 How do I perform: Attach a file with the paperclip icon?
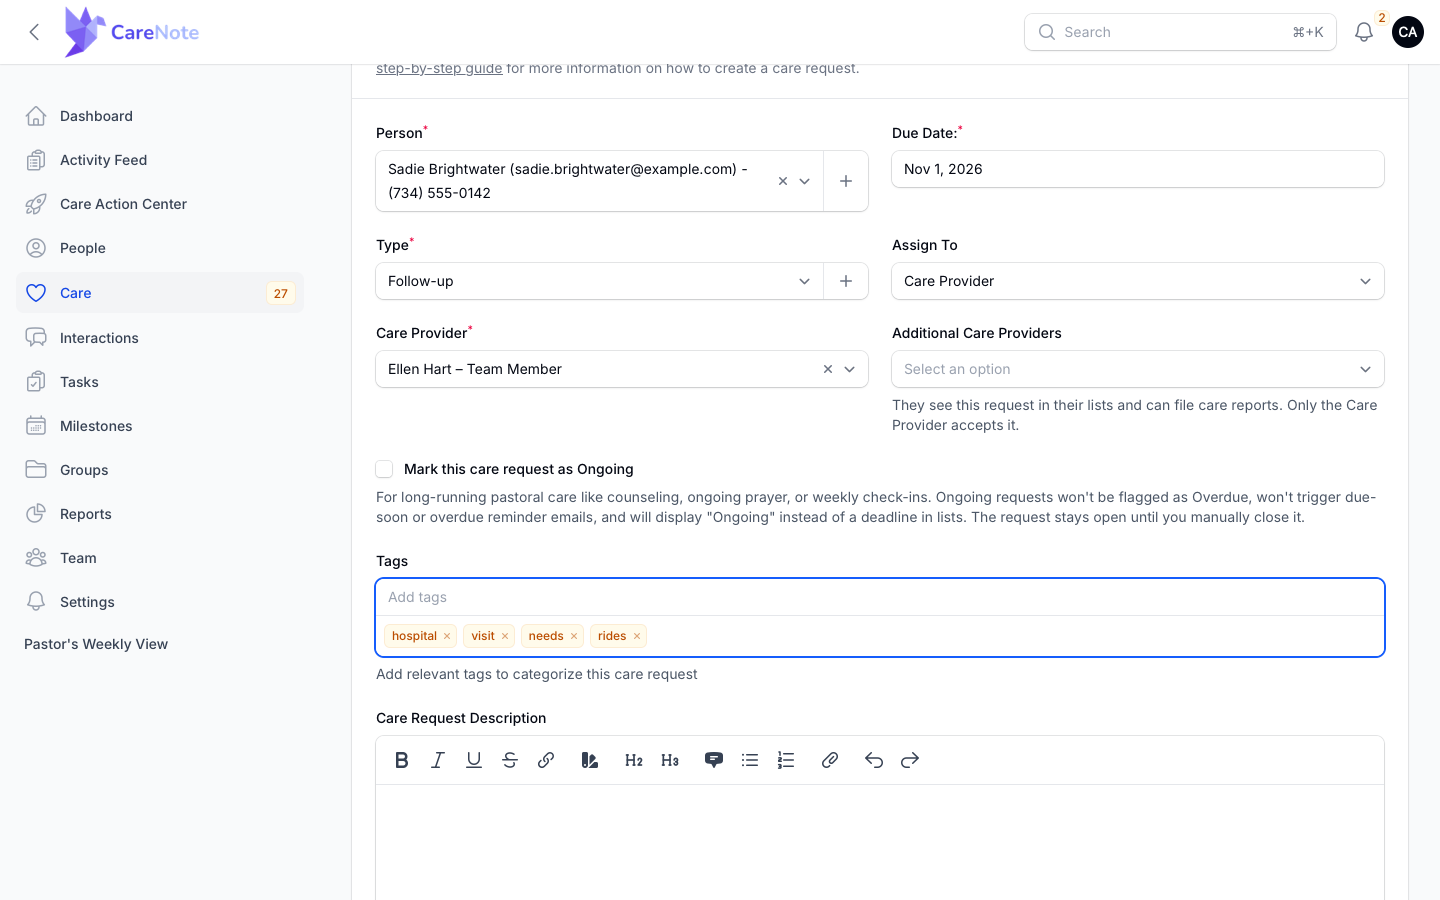click(830, 760)
